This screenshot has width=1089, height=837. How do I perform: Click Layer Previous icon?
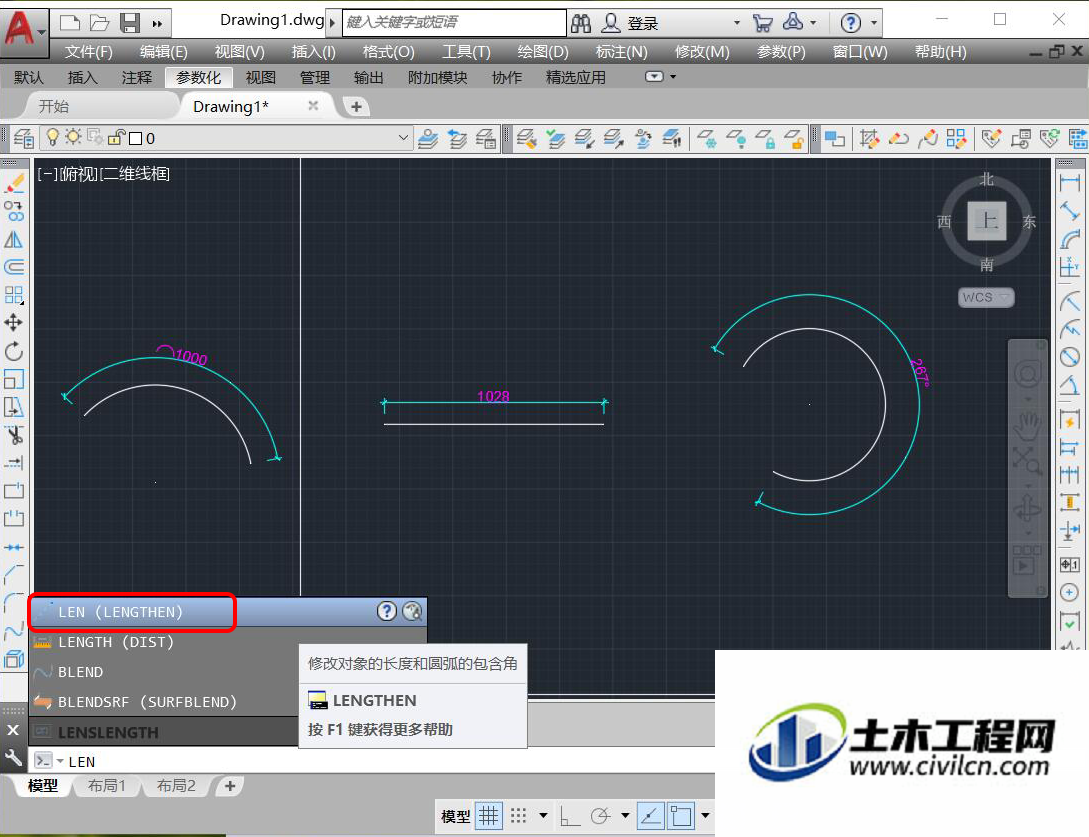coord(457,138)
